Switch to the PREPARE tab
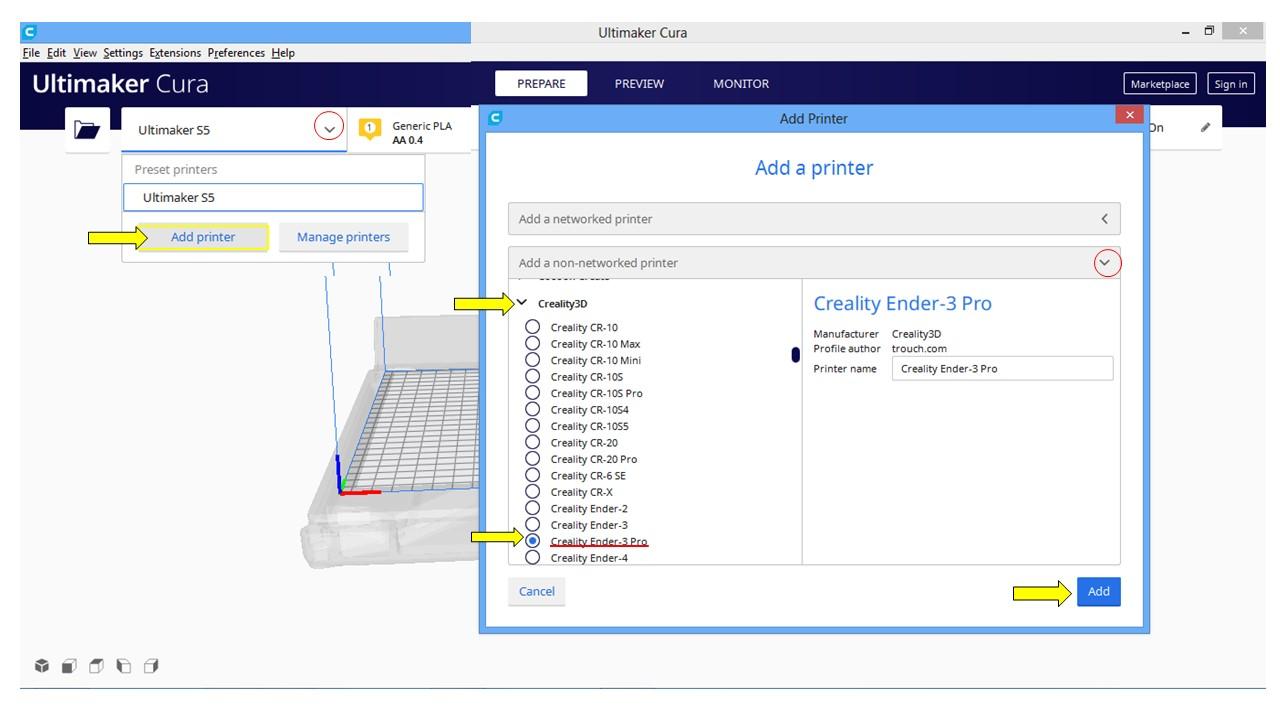Viewport: 1280px width, 720px height. pos(541,84)
